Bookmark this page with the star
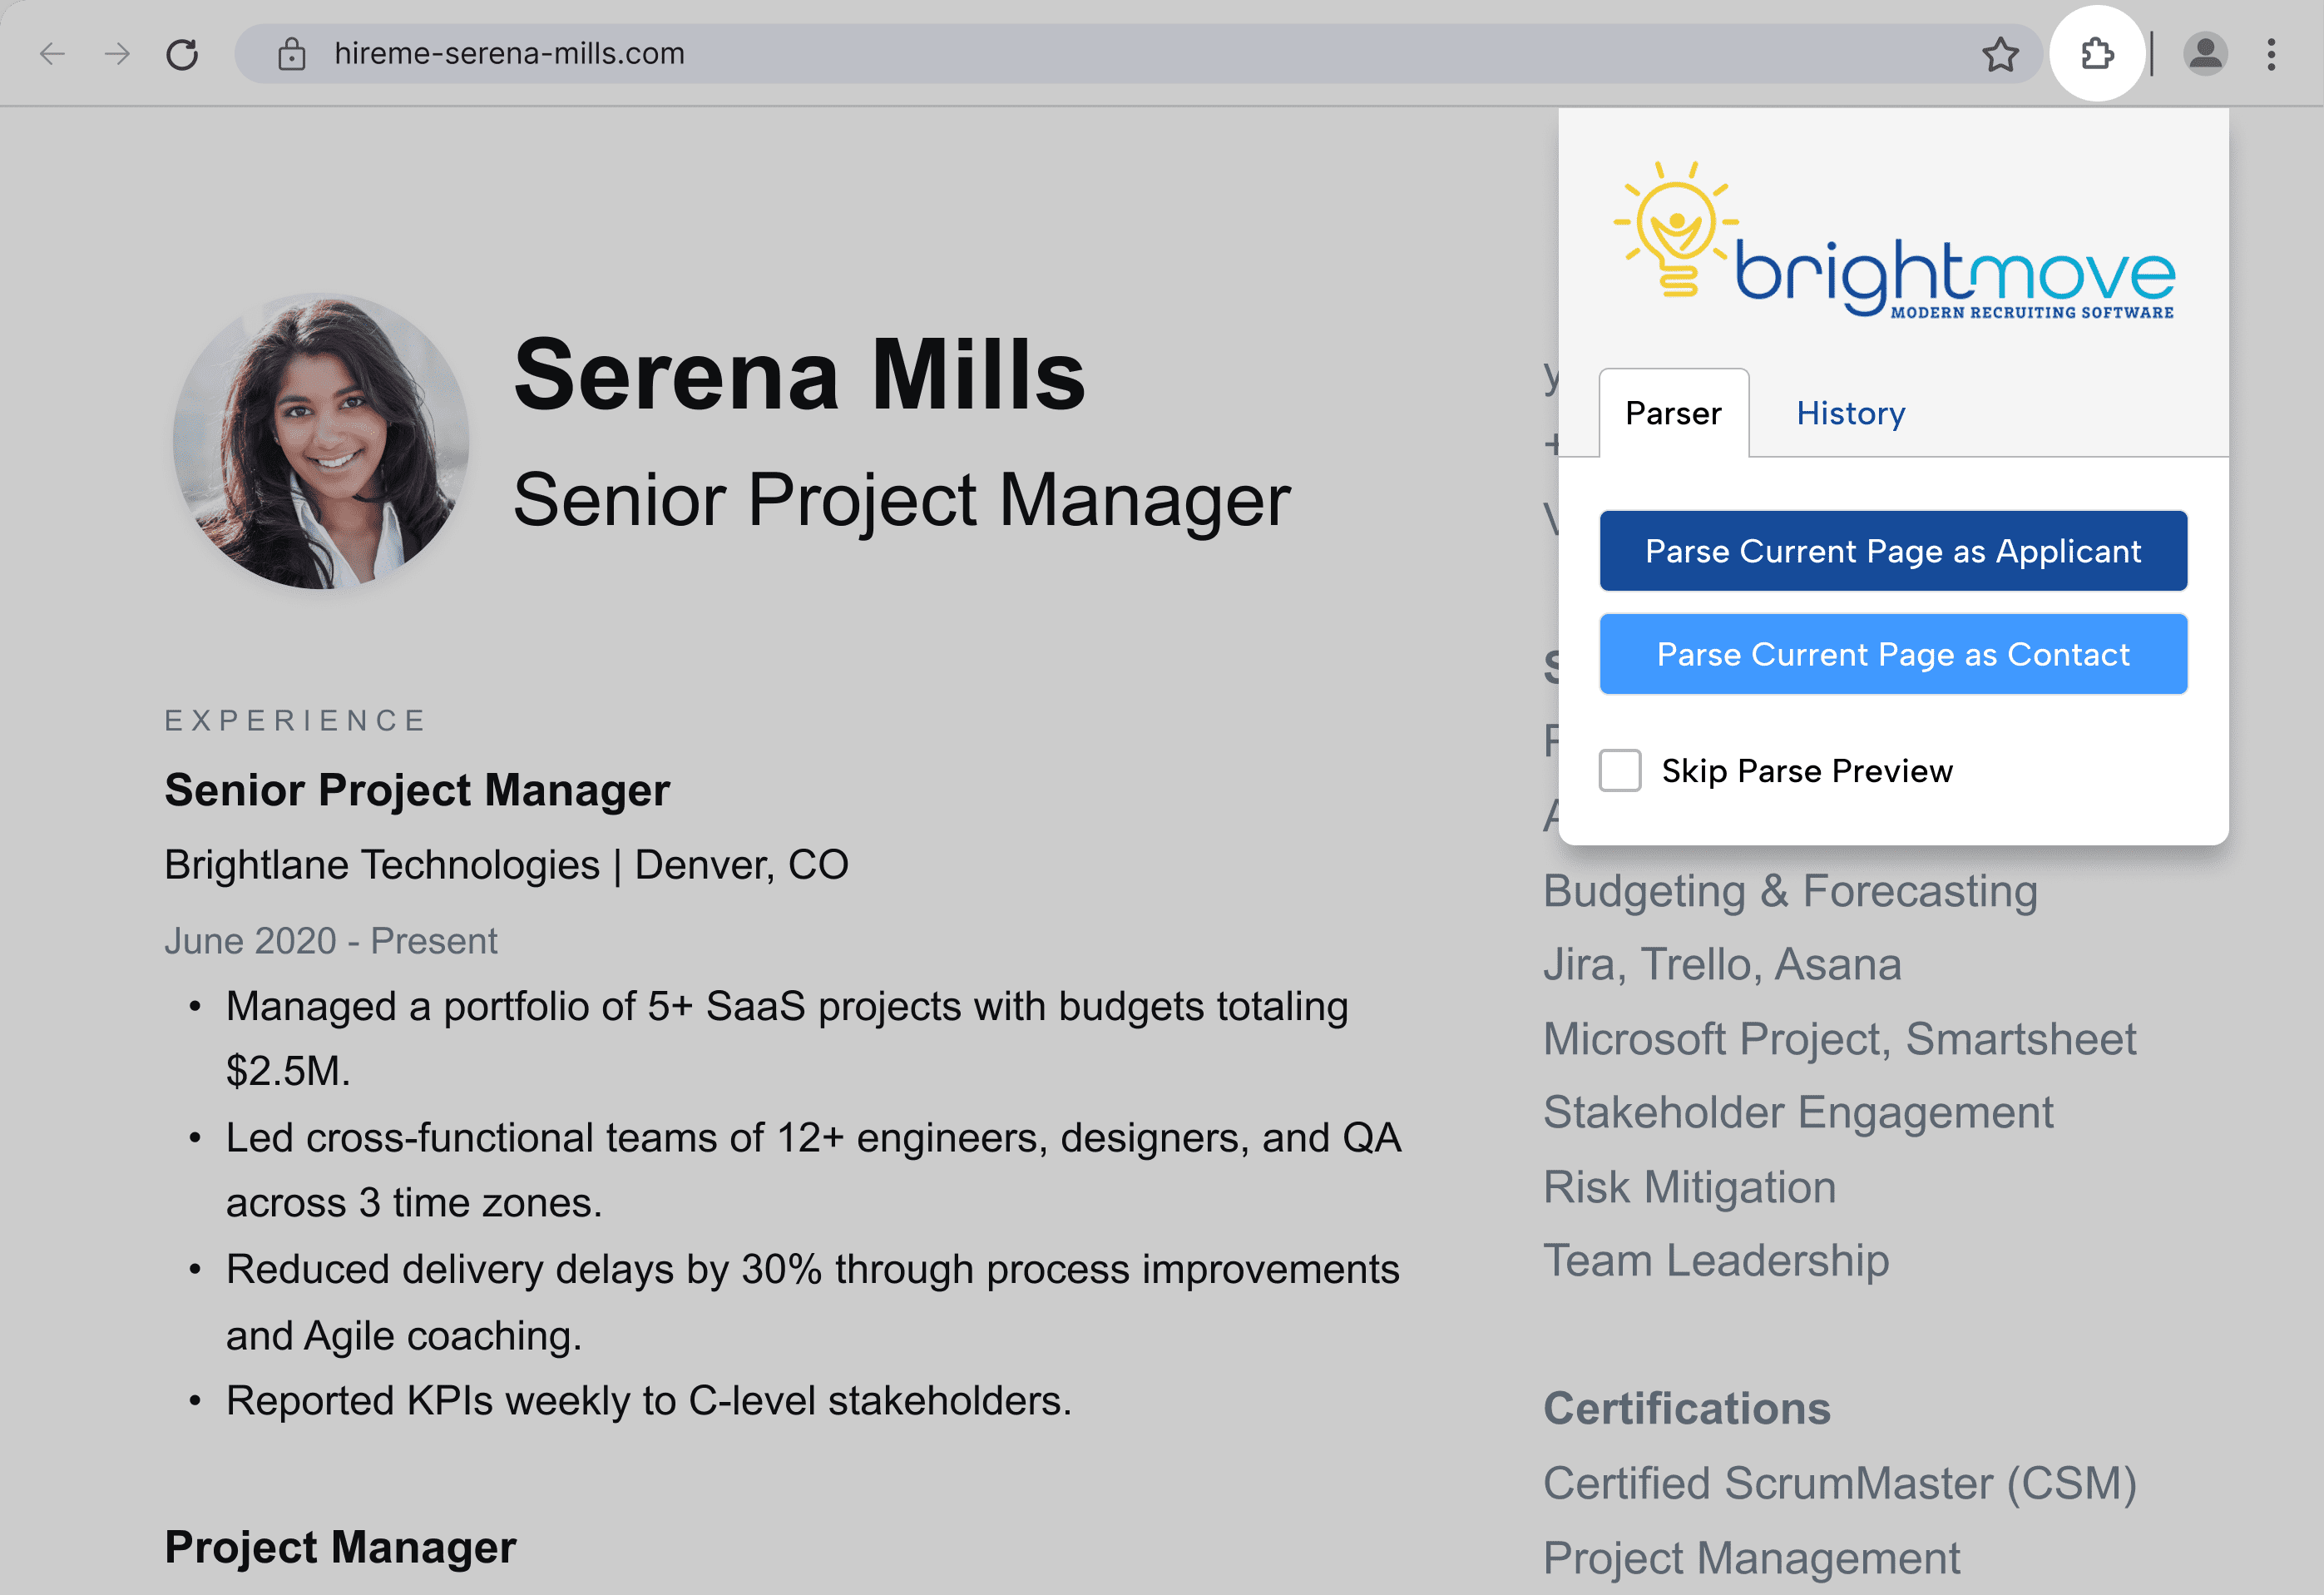 pos(2000,54)
